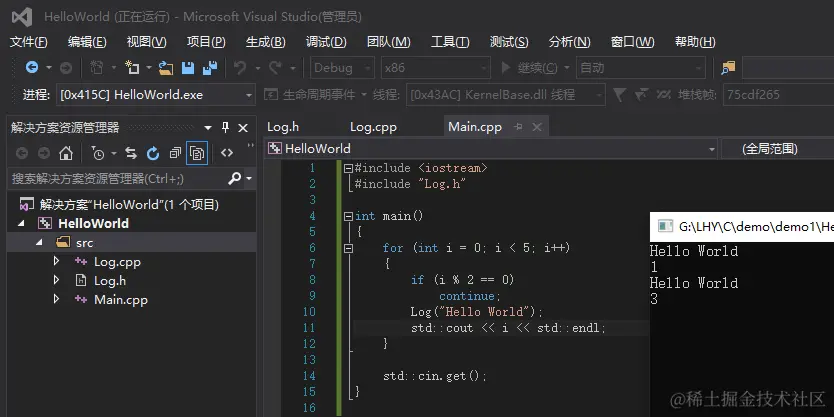This screenshot has width=834, height=417.
Task: Click the Pending Changes Filter clock icon
Action: click(98, 153)
